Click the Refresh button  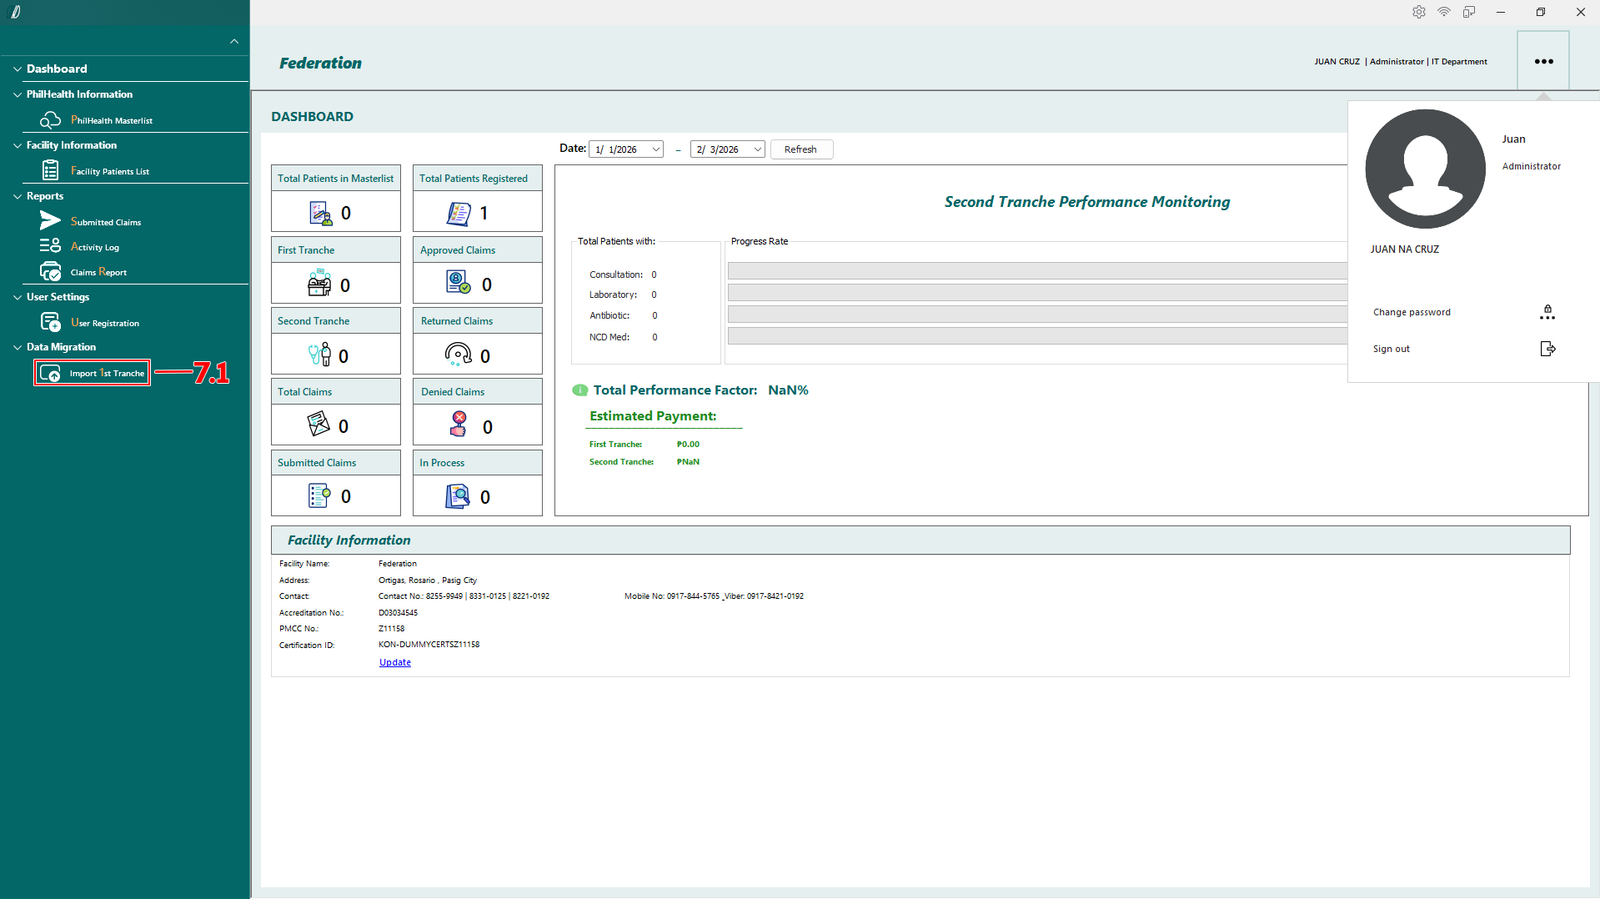pos(801,149)
